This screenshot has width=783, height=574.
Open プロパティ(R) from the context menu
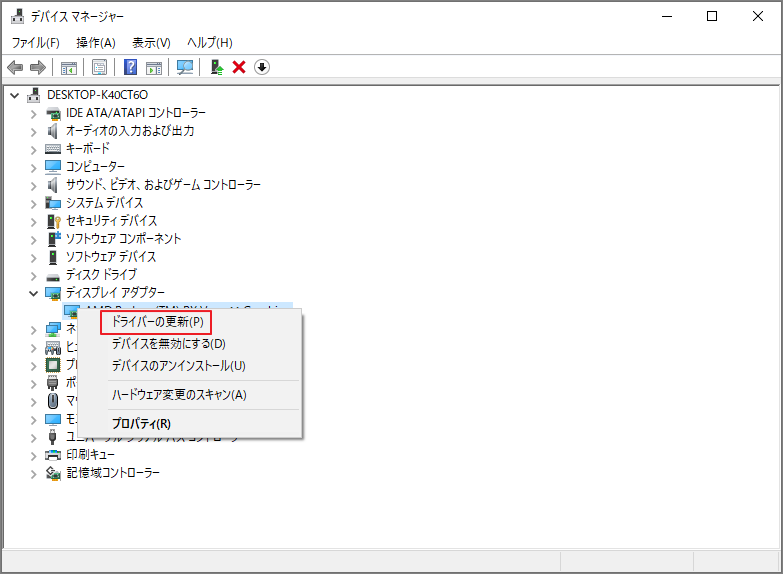point(141,423)
